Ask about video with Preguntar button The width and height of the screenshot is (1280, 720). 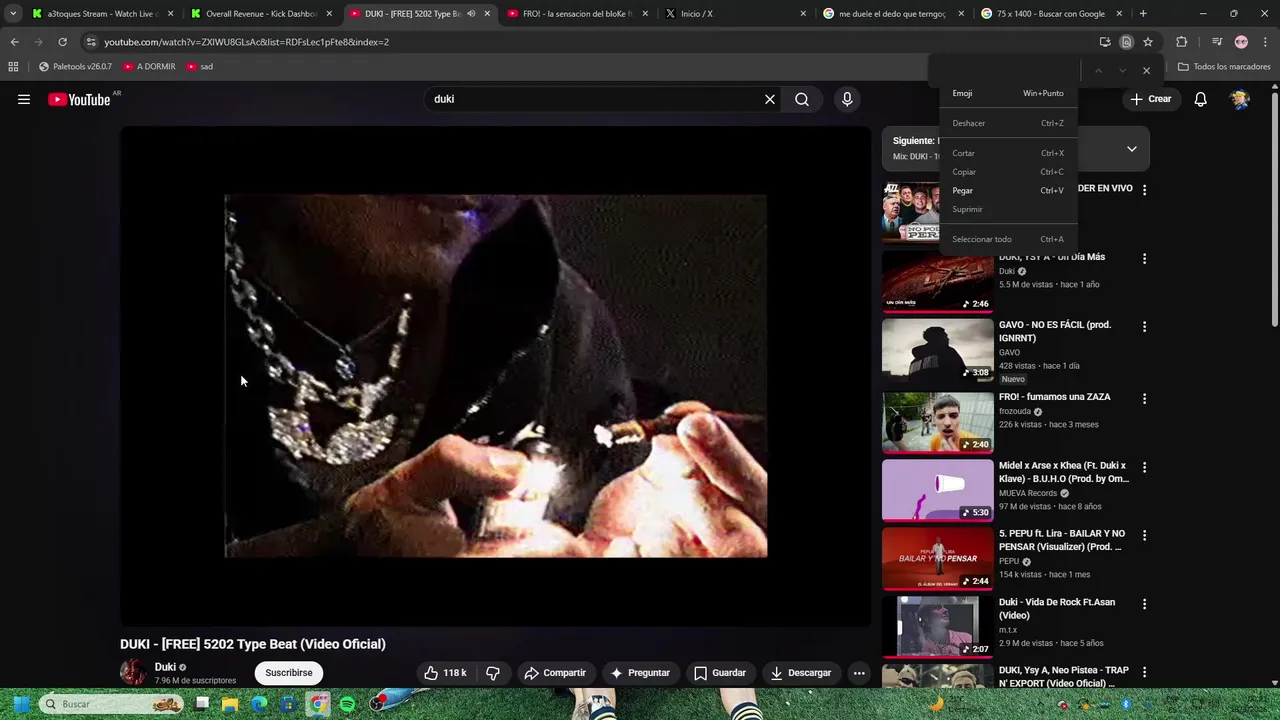tap(639, 673)
